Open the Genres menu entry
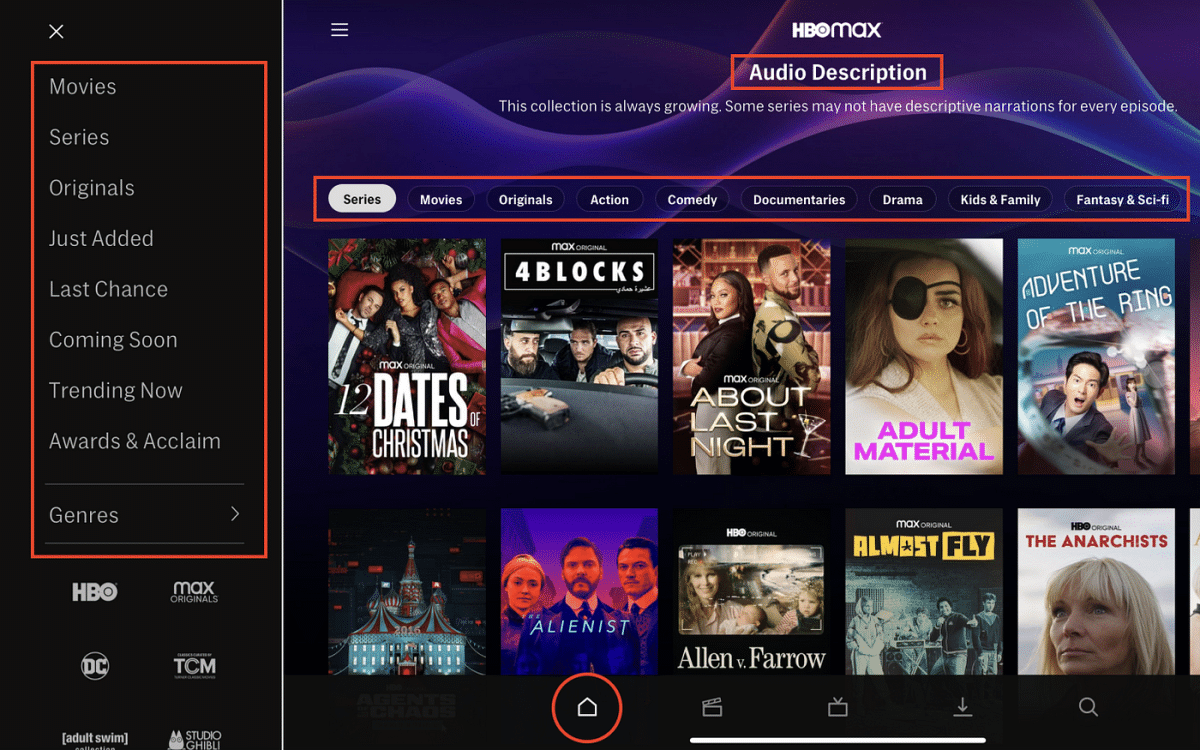 (145, 515)
